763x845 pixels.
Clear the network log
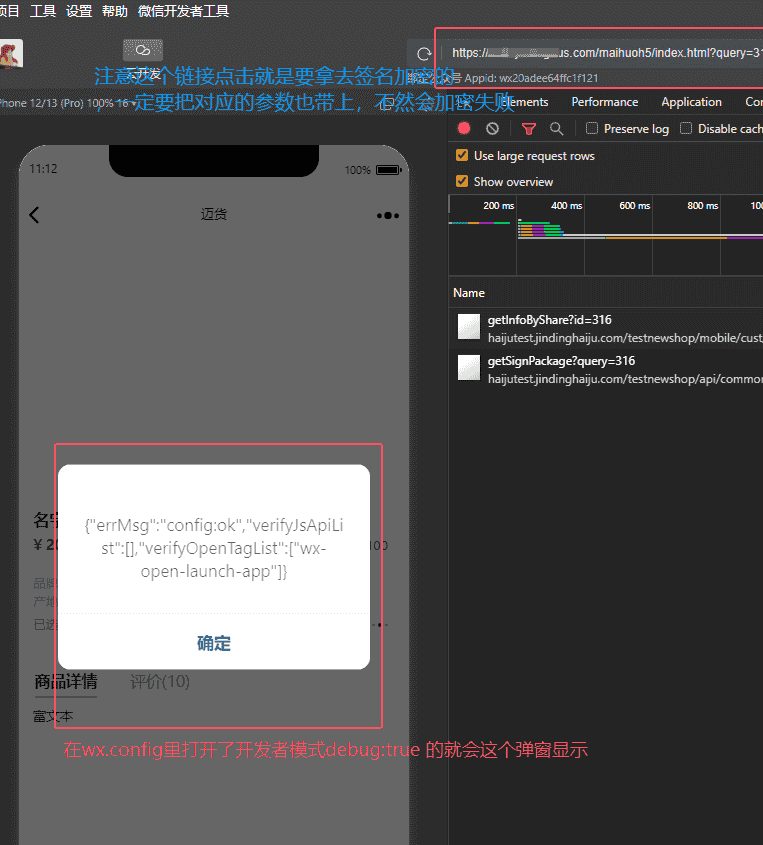click(493, 128)
